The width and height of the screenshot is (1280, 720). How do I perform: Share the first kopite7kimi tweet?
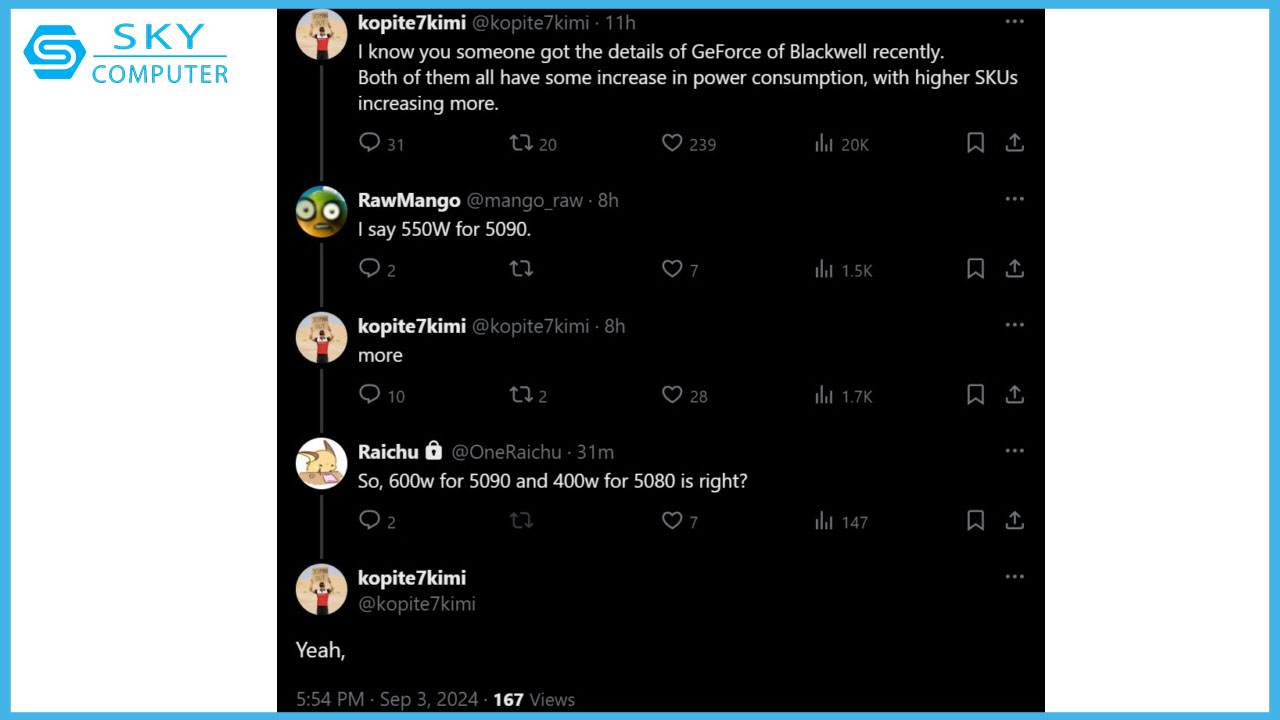(1014, 143)
